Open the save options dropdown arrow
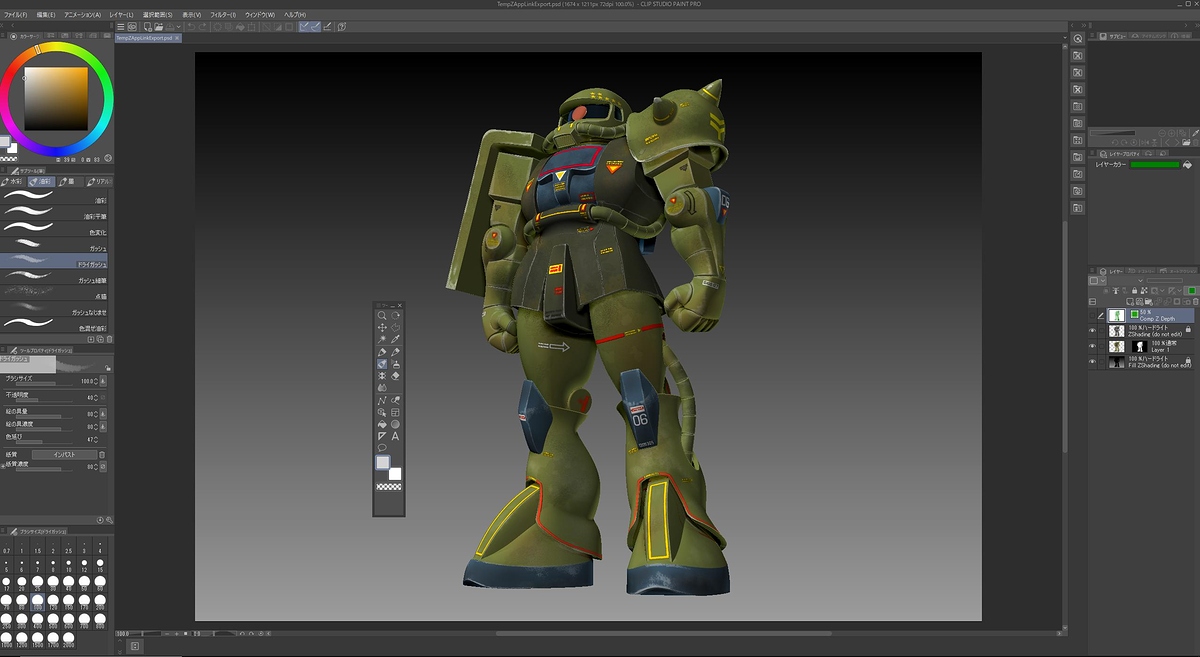The image size is (1200, 657). [x=177, y=27]
